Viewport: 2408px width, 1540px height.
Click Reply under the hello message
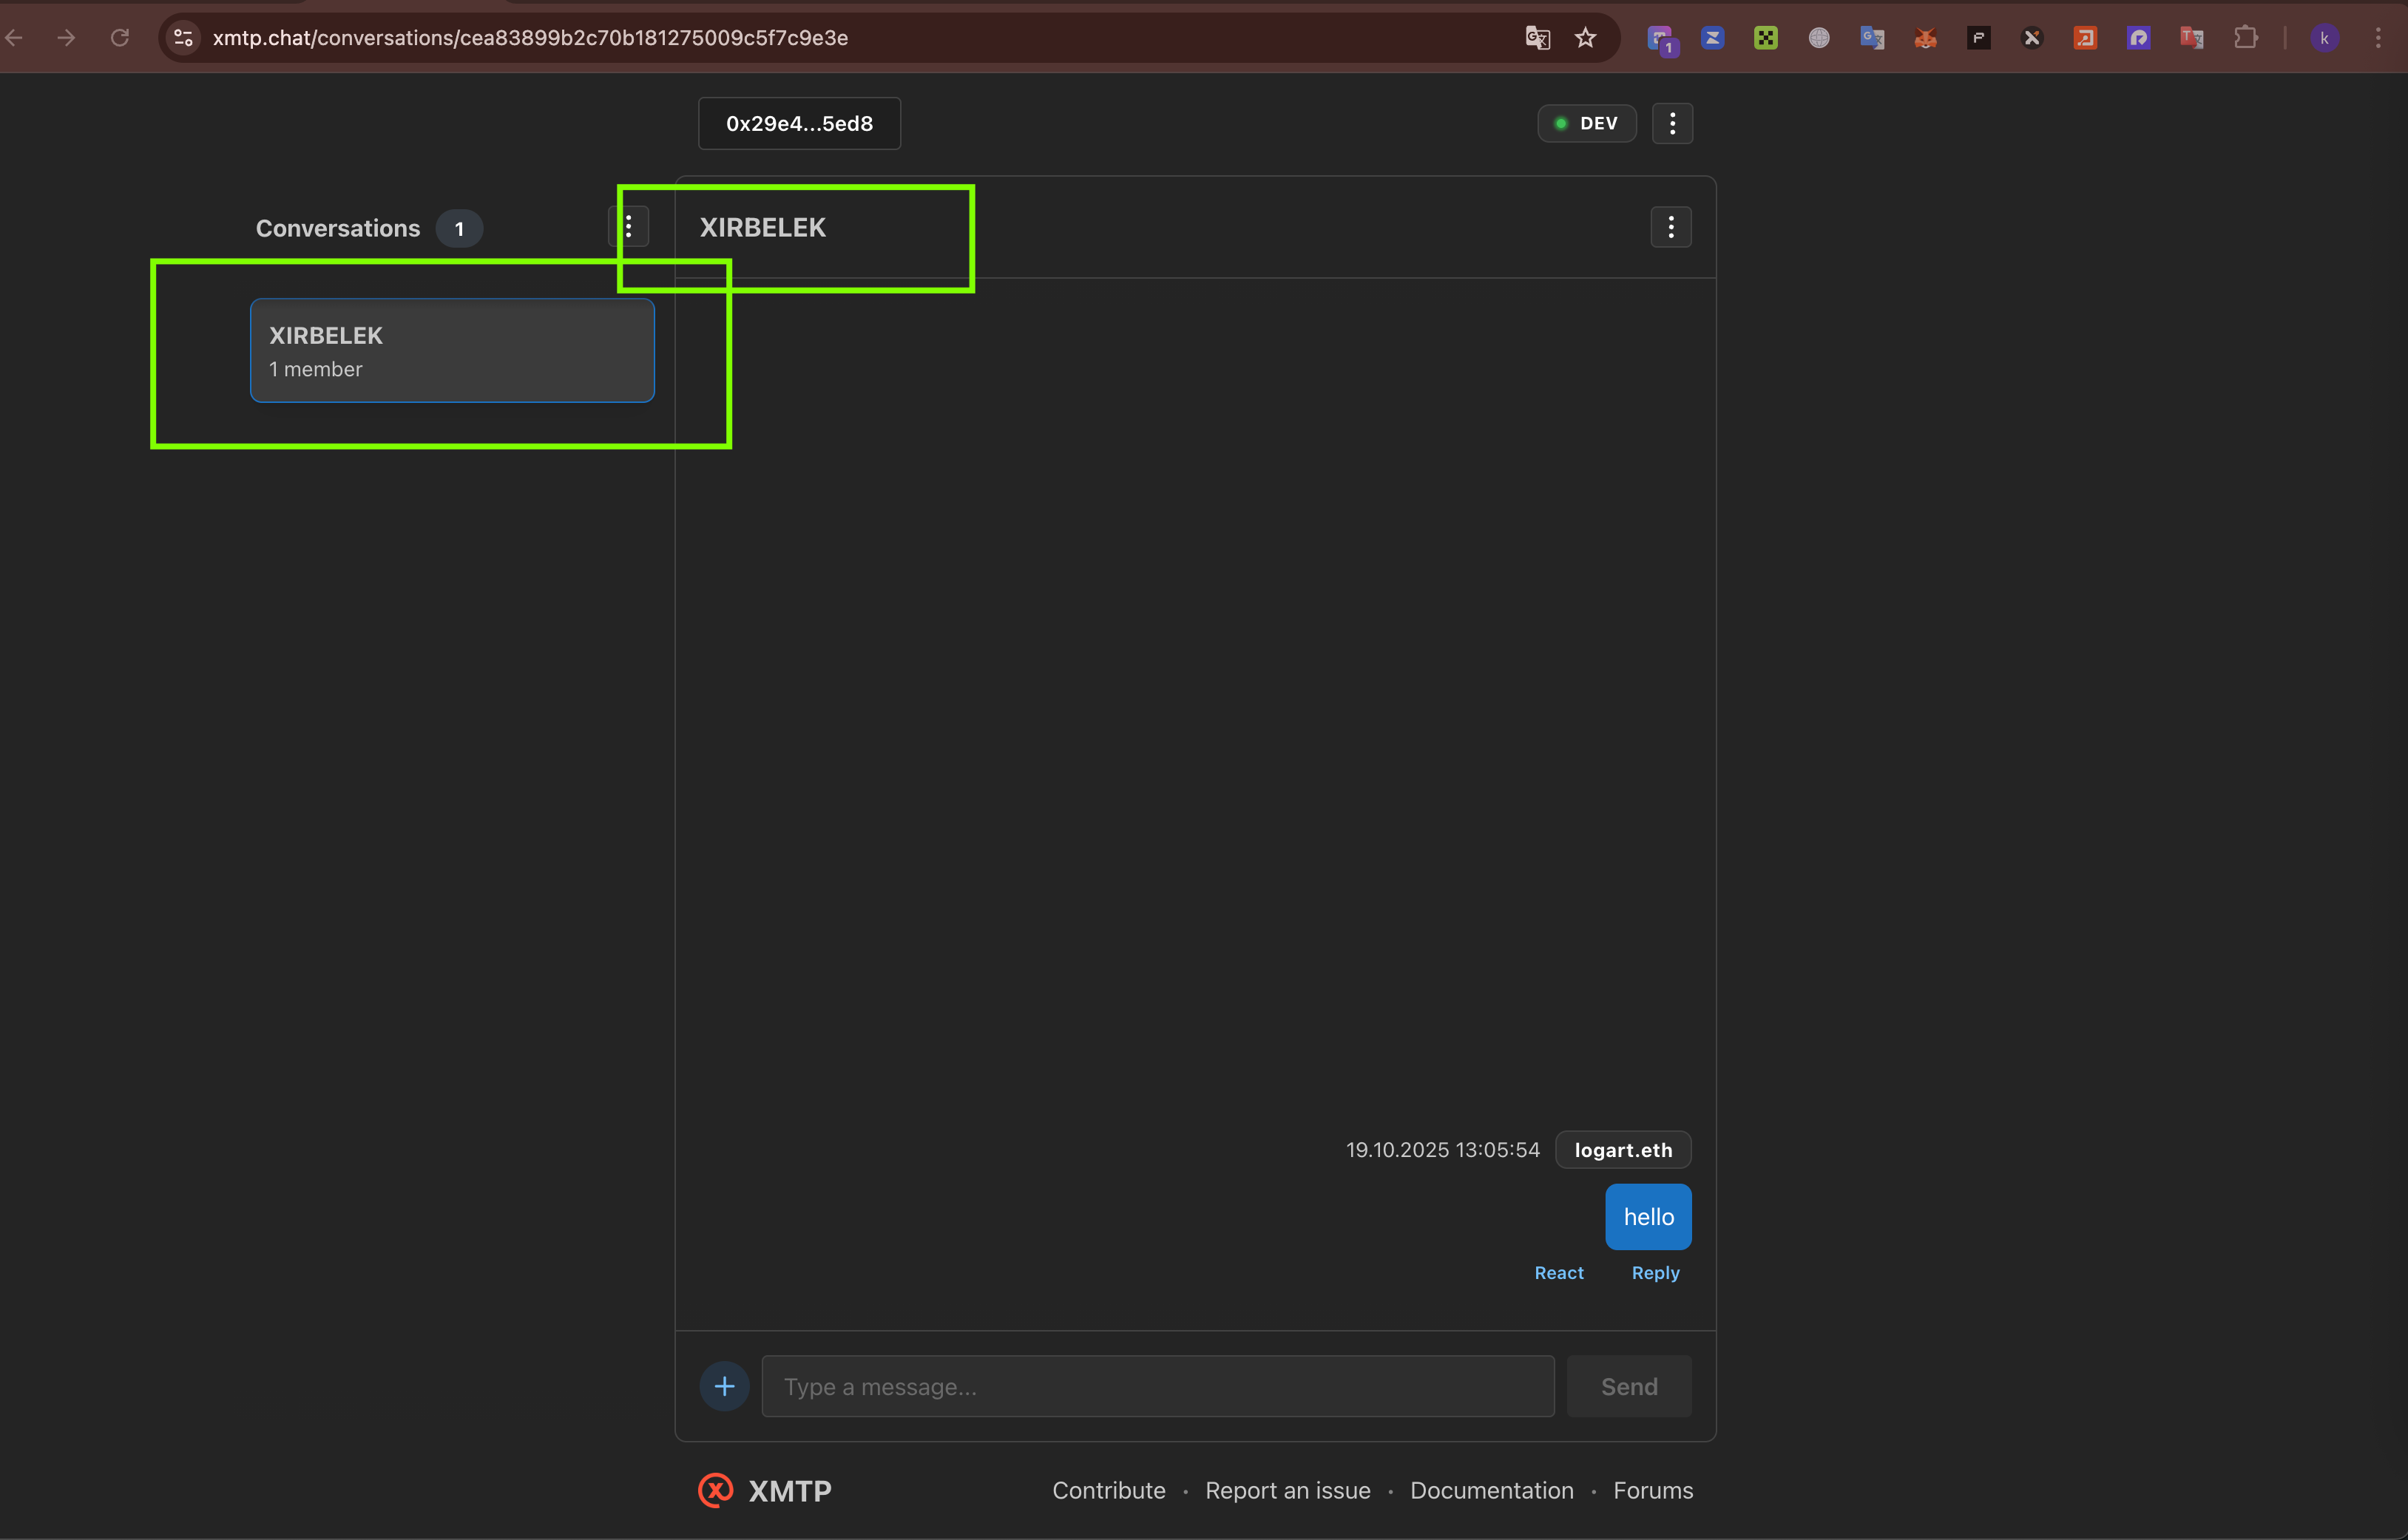1655,1273
